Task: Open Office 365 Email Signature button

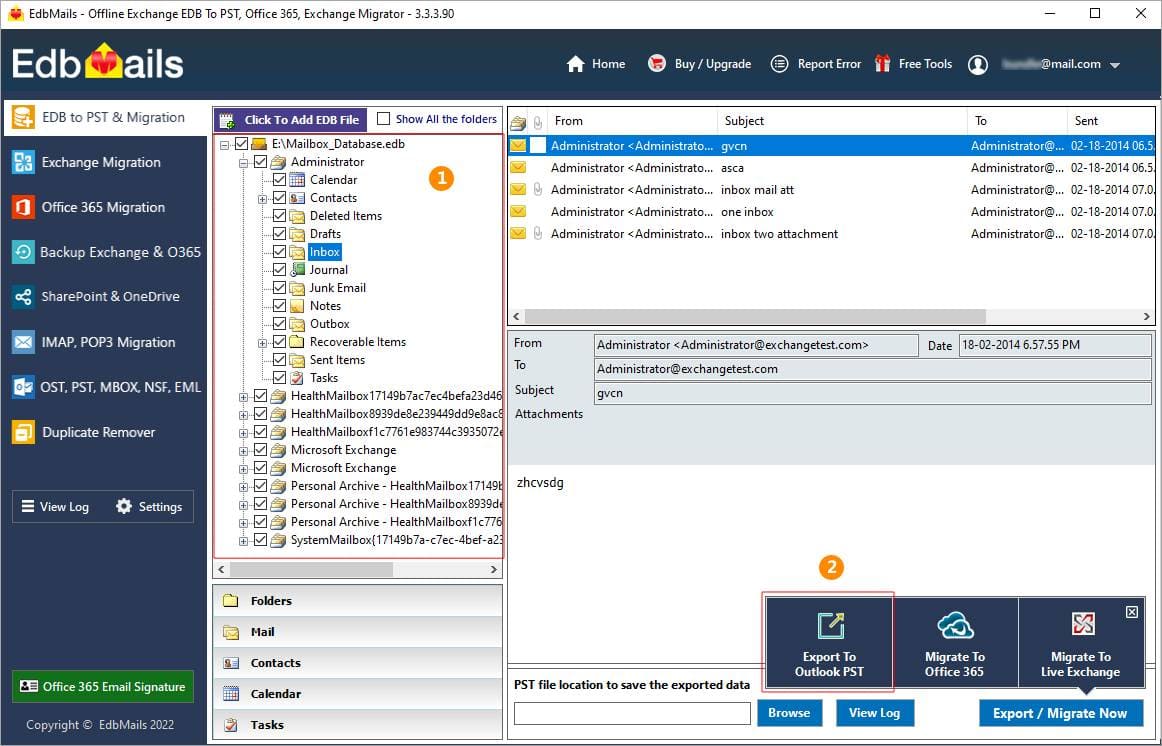Action: point(103,687)
